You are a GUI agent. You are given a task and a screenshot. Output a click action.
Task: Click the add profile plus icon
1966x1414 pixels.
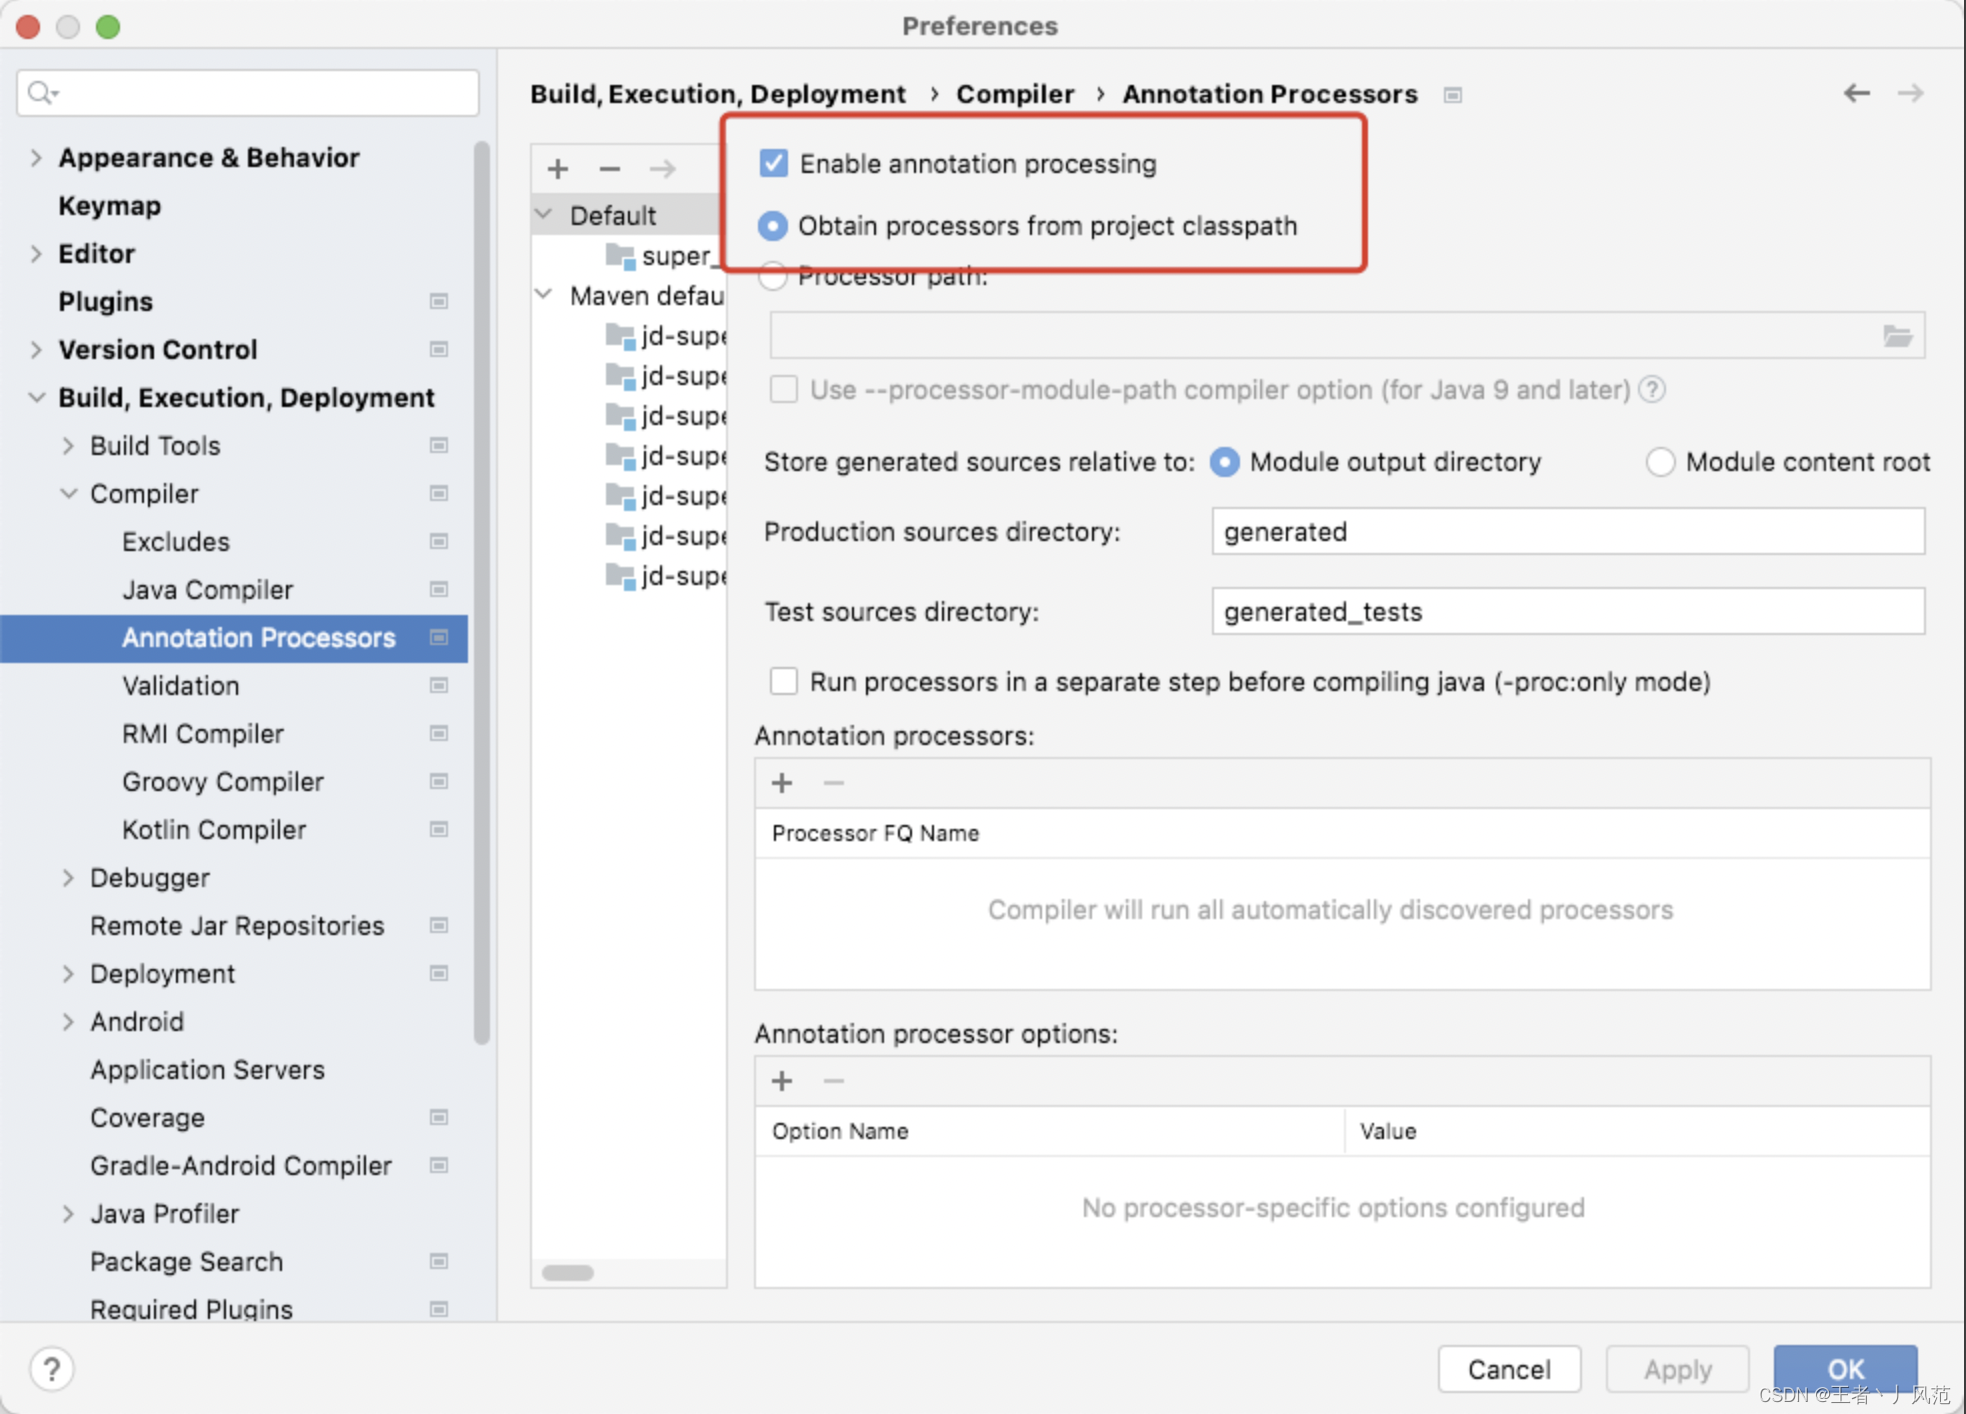[558, 168]
